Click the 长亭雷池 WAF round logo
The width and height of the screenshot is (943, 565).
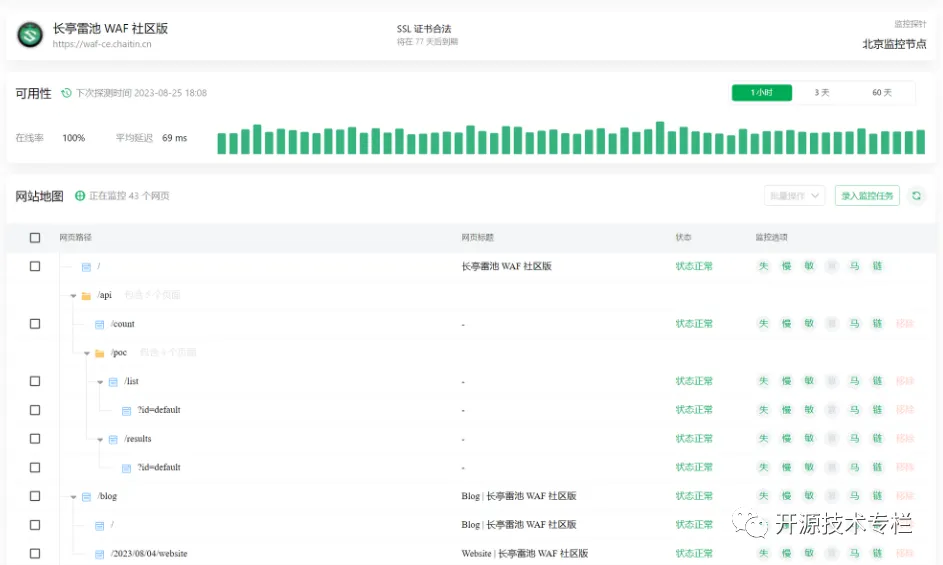tap(30, 35)
